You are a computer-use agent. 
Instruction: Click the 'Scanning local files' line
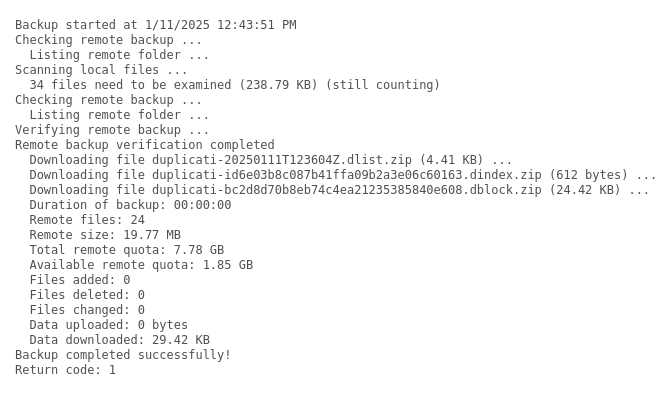pos(101,70)
